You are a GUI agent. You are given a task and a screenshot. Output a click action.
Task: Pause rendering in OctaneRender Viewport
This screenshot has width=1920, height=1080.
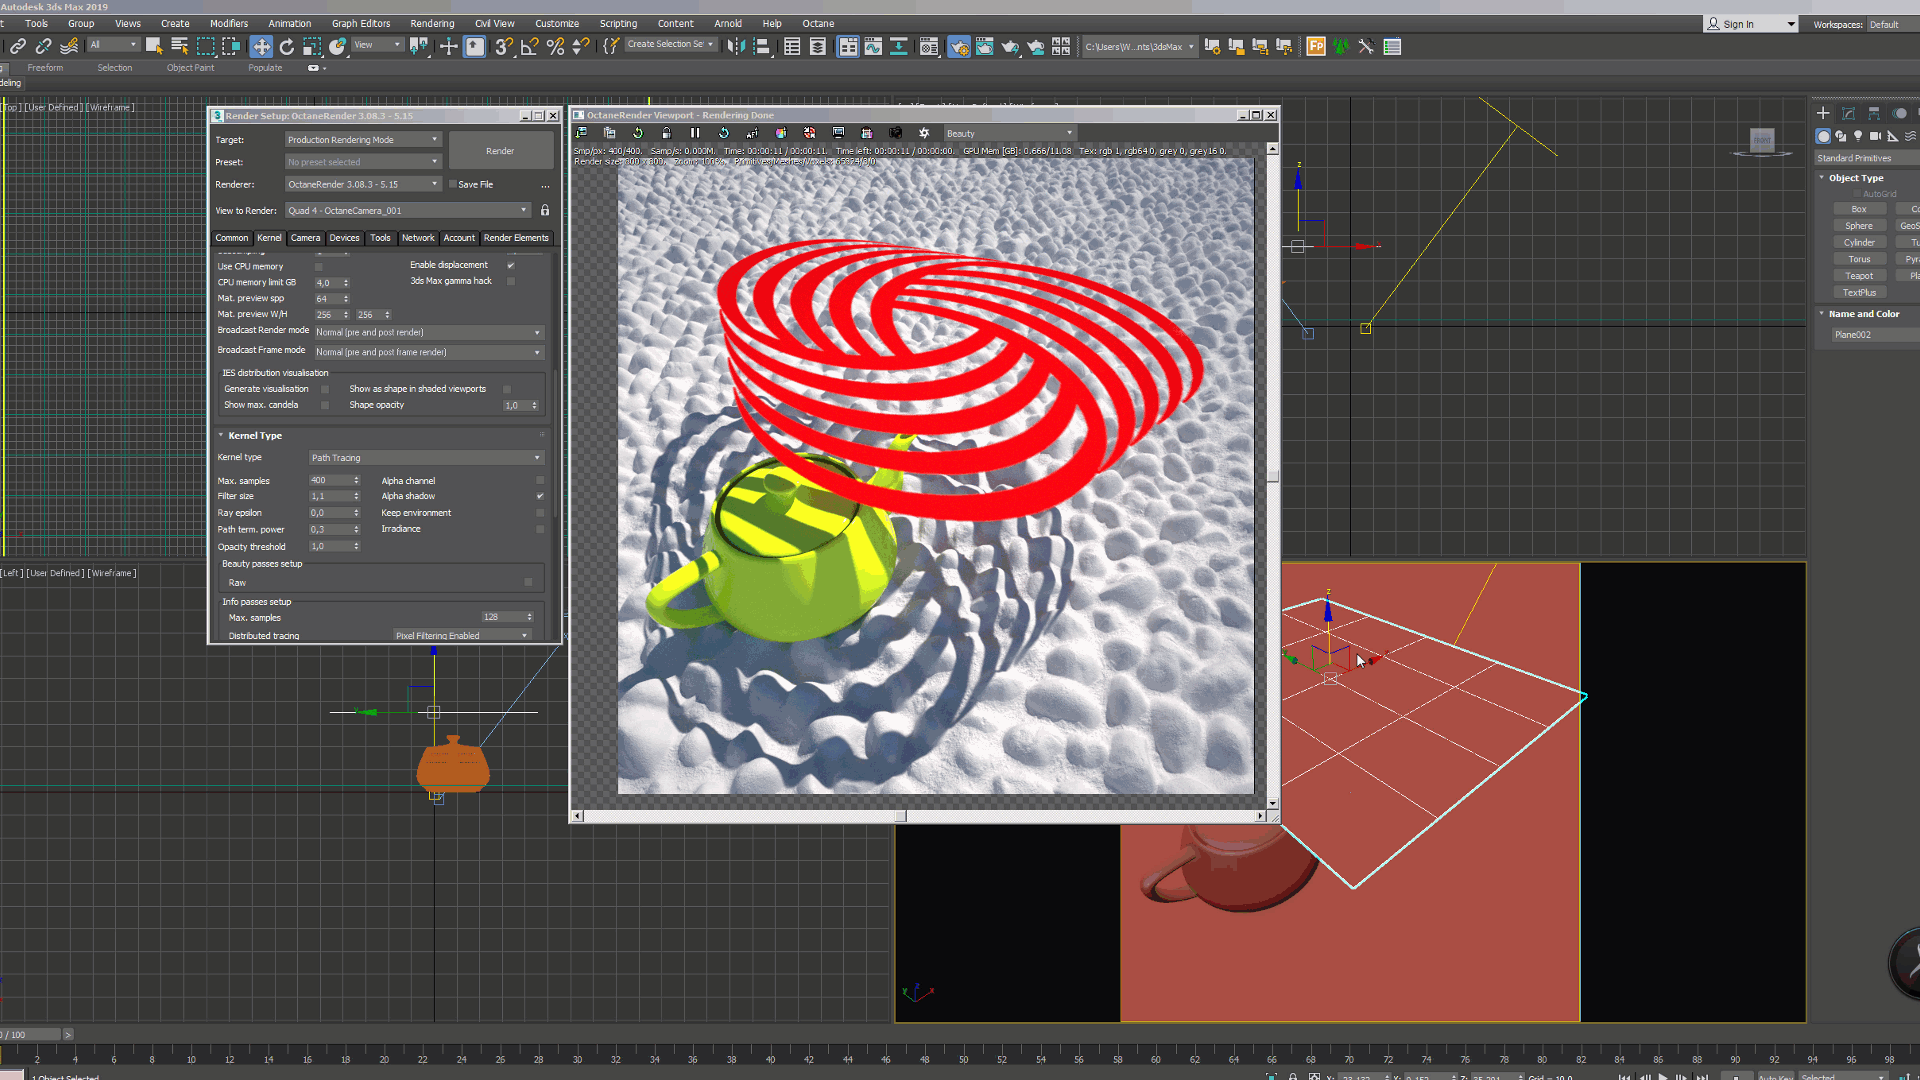pyautogui.click(x=695, y=133)
